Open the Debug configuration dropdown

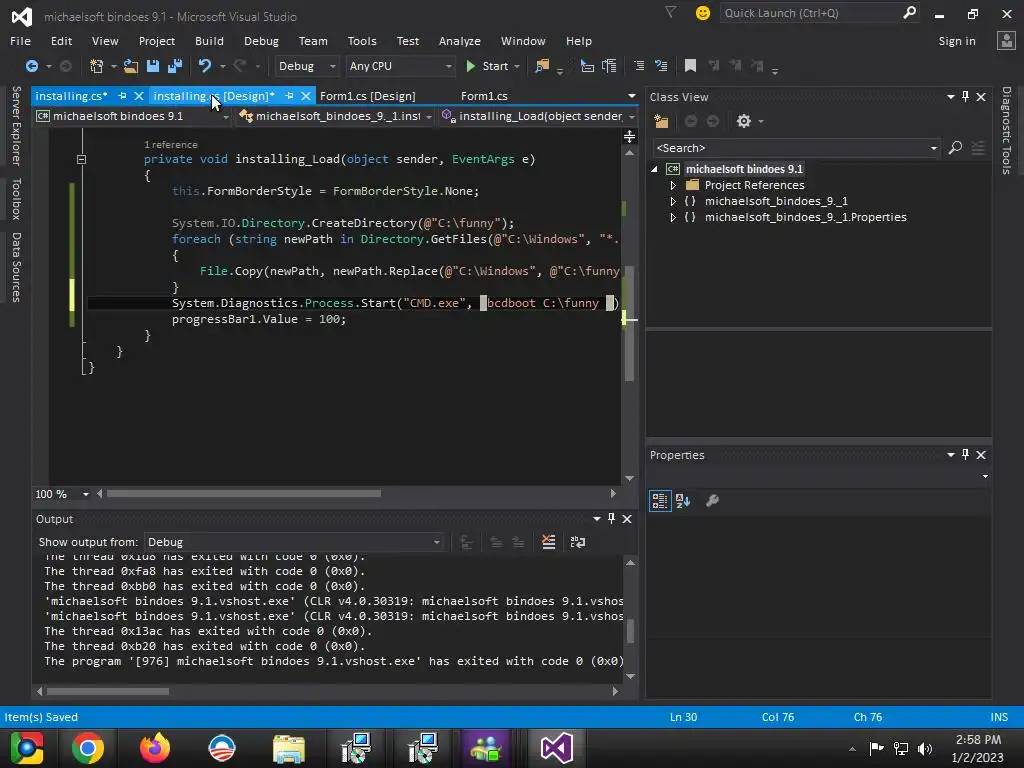tap(306, 66)
